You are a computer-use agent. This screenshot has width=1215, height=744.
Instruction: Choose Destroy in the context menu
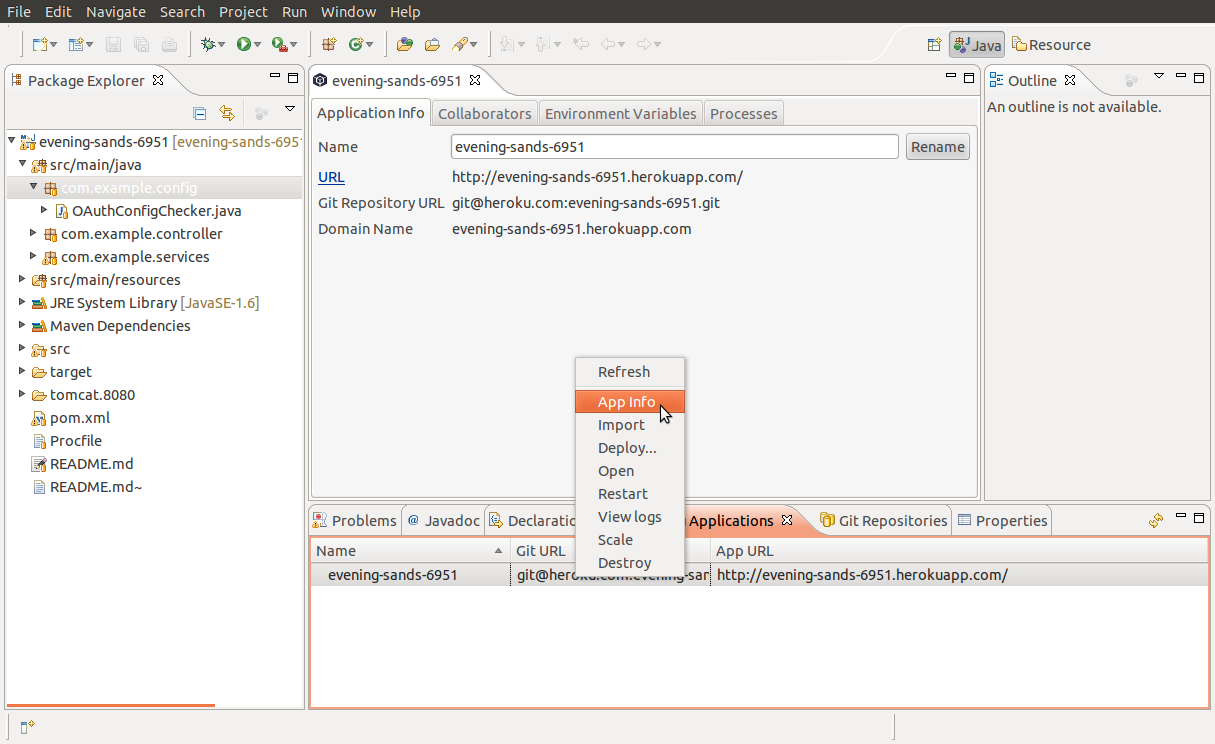630,563
